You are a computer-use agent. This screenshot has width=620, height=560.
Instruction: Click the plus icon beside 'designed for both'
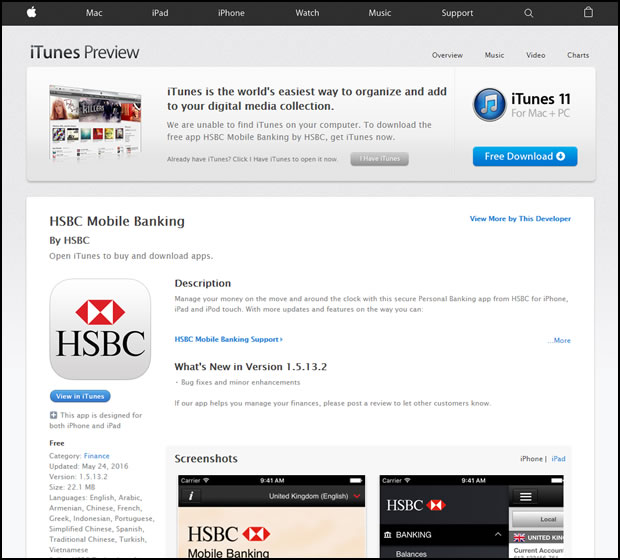53,415
